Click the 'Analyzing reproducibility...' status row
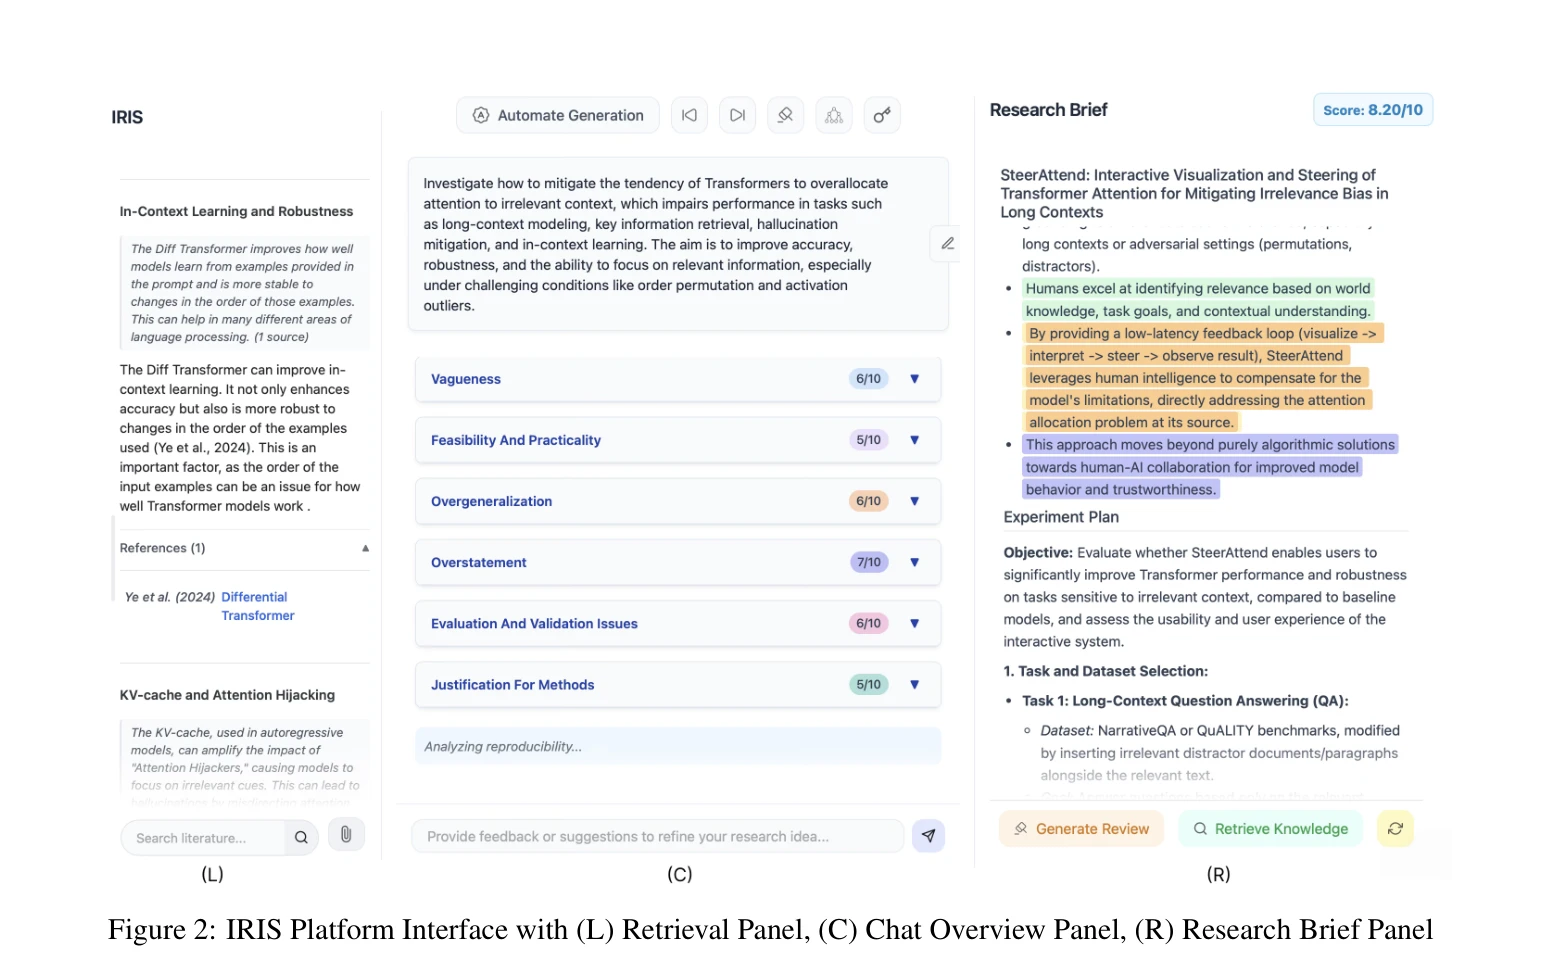This screenshot has width=1542, height=975. click(678, 746)
